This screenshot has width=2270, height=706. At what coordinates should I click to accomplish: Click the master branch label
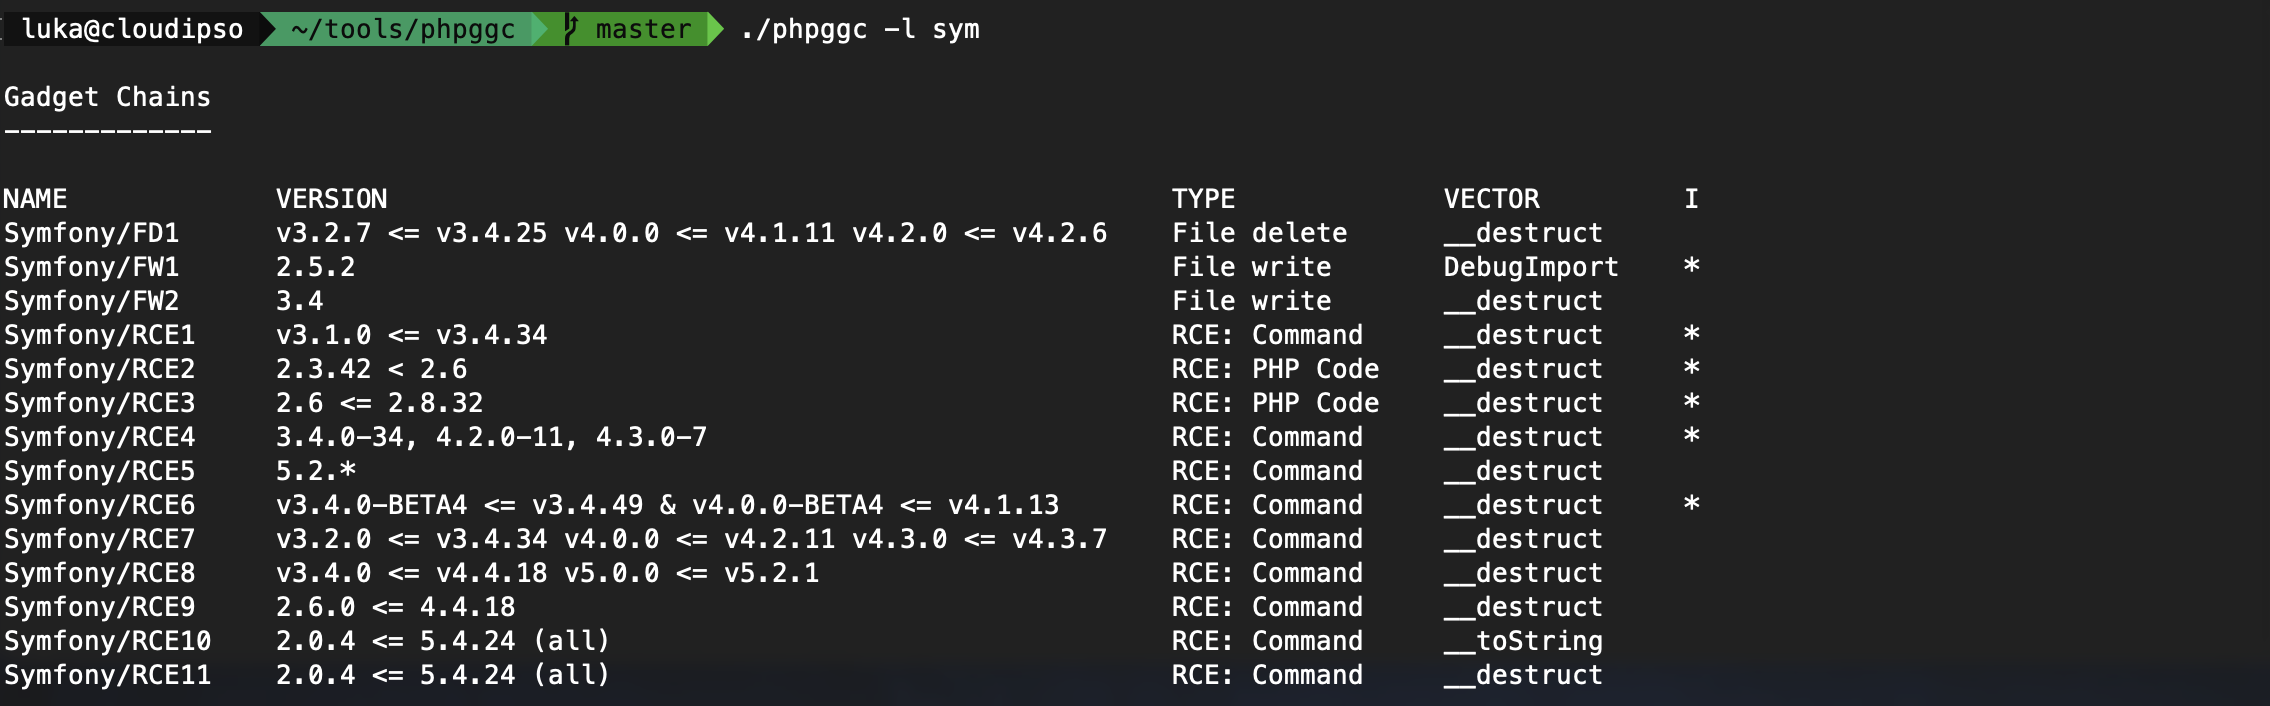click(x=643, y=29)
